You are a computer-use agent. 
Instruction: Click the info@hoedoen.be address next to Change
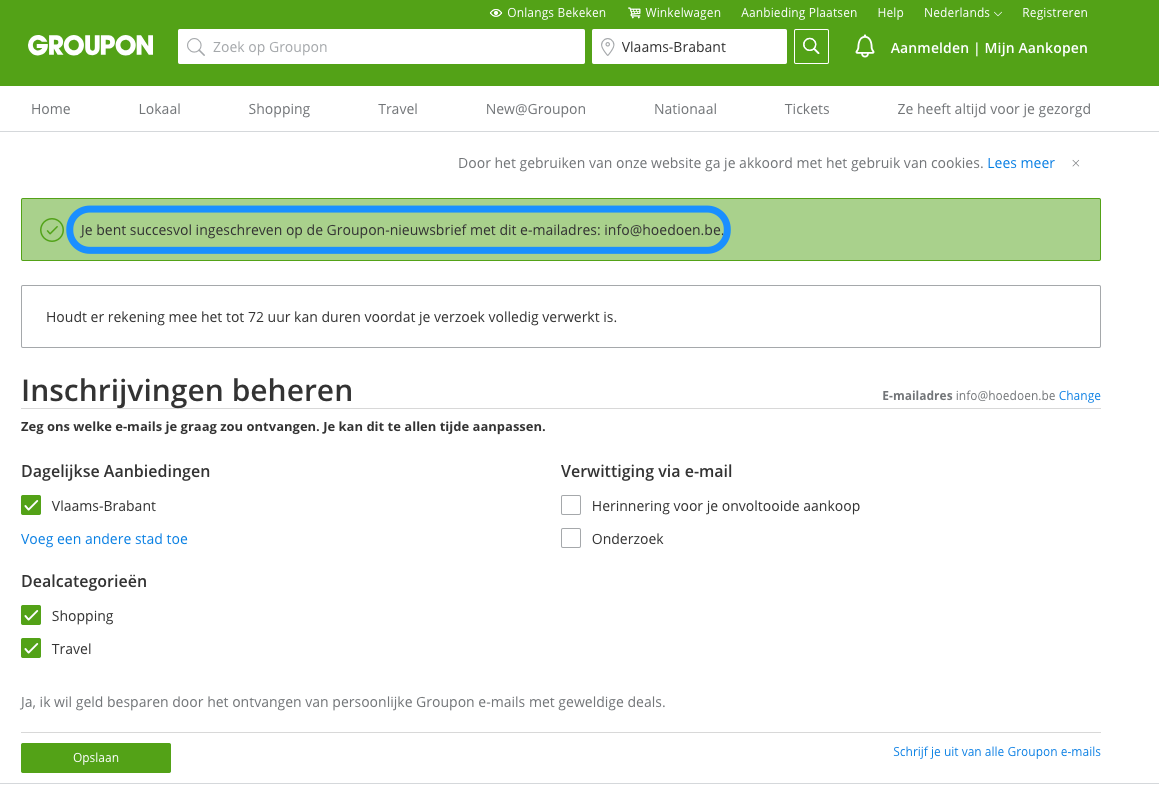[1005, 396]
